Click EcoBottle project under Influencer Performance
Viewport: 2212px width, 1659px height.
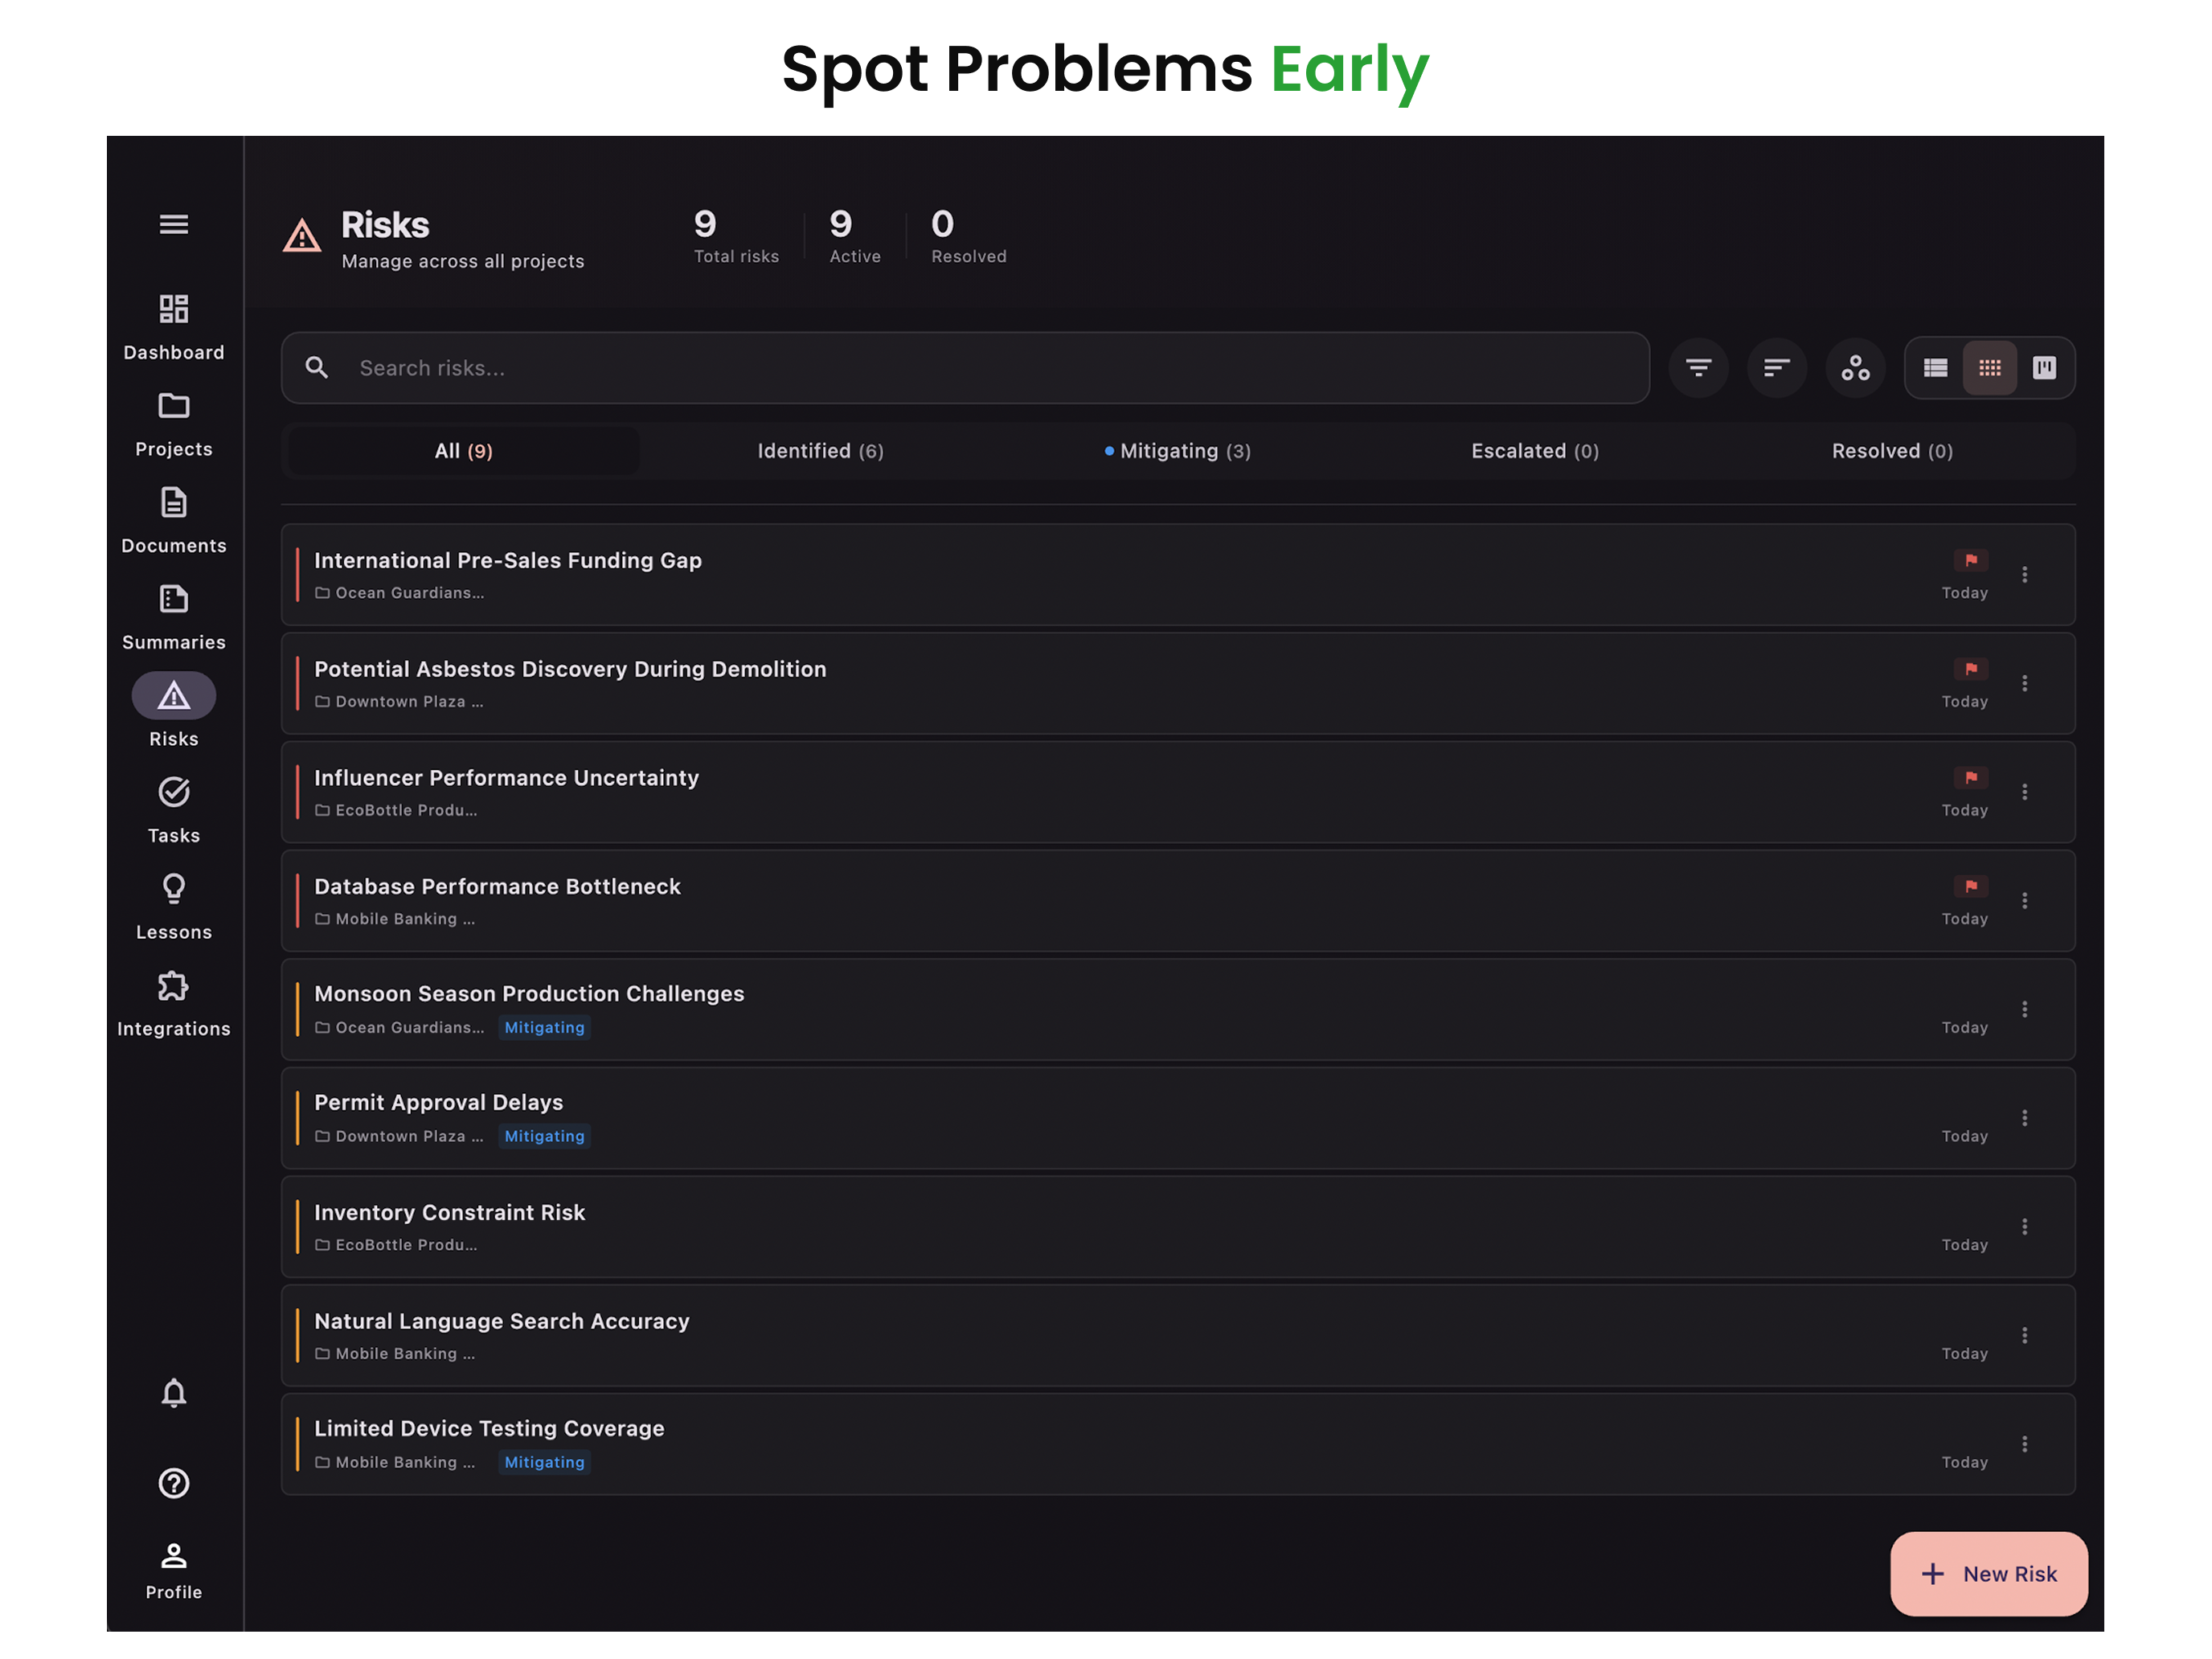pyautogui.click(x=396, y=810)
